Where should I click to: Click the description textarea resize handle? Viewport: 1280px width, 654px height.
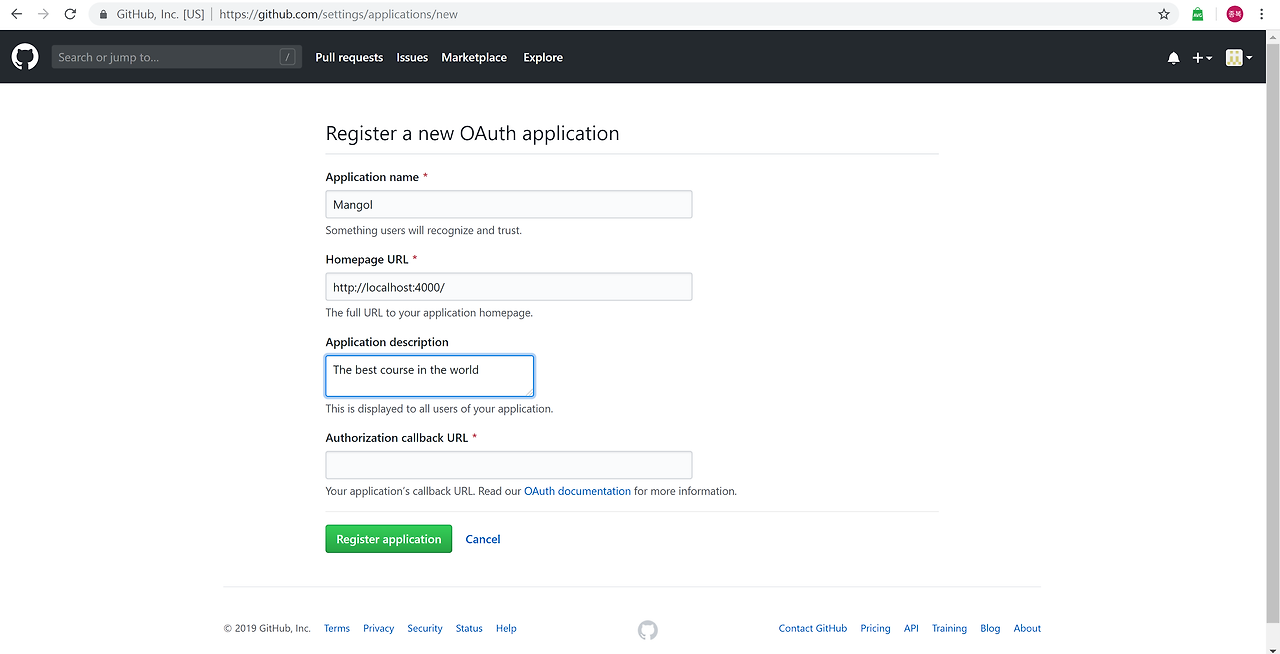click(x=528, y=391)
